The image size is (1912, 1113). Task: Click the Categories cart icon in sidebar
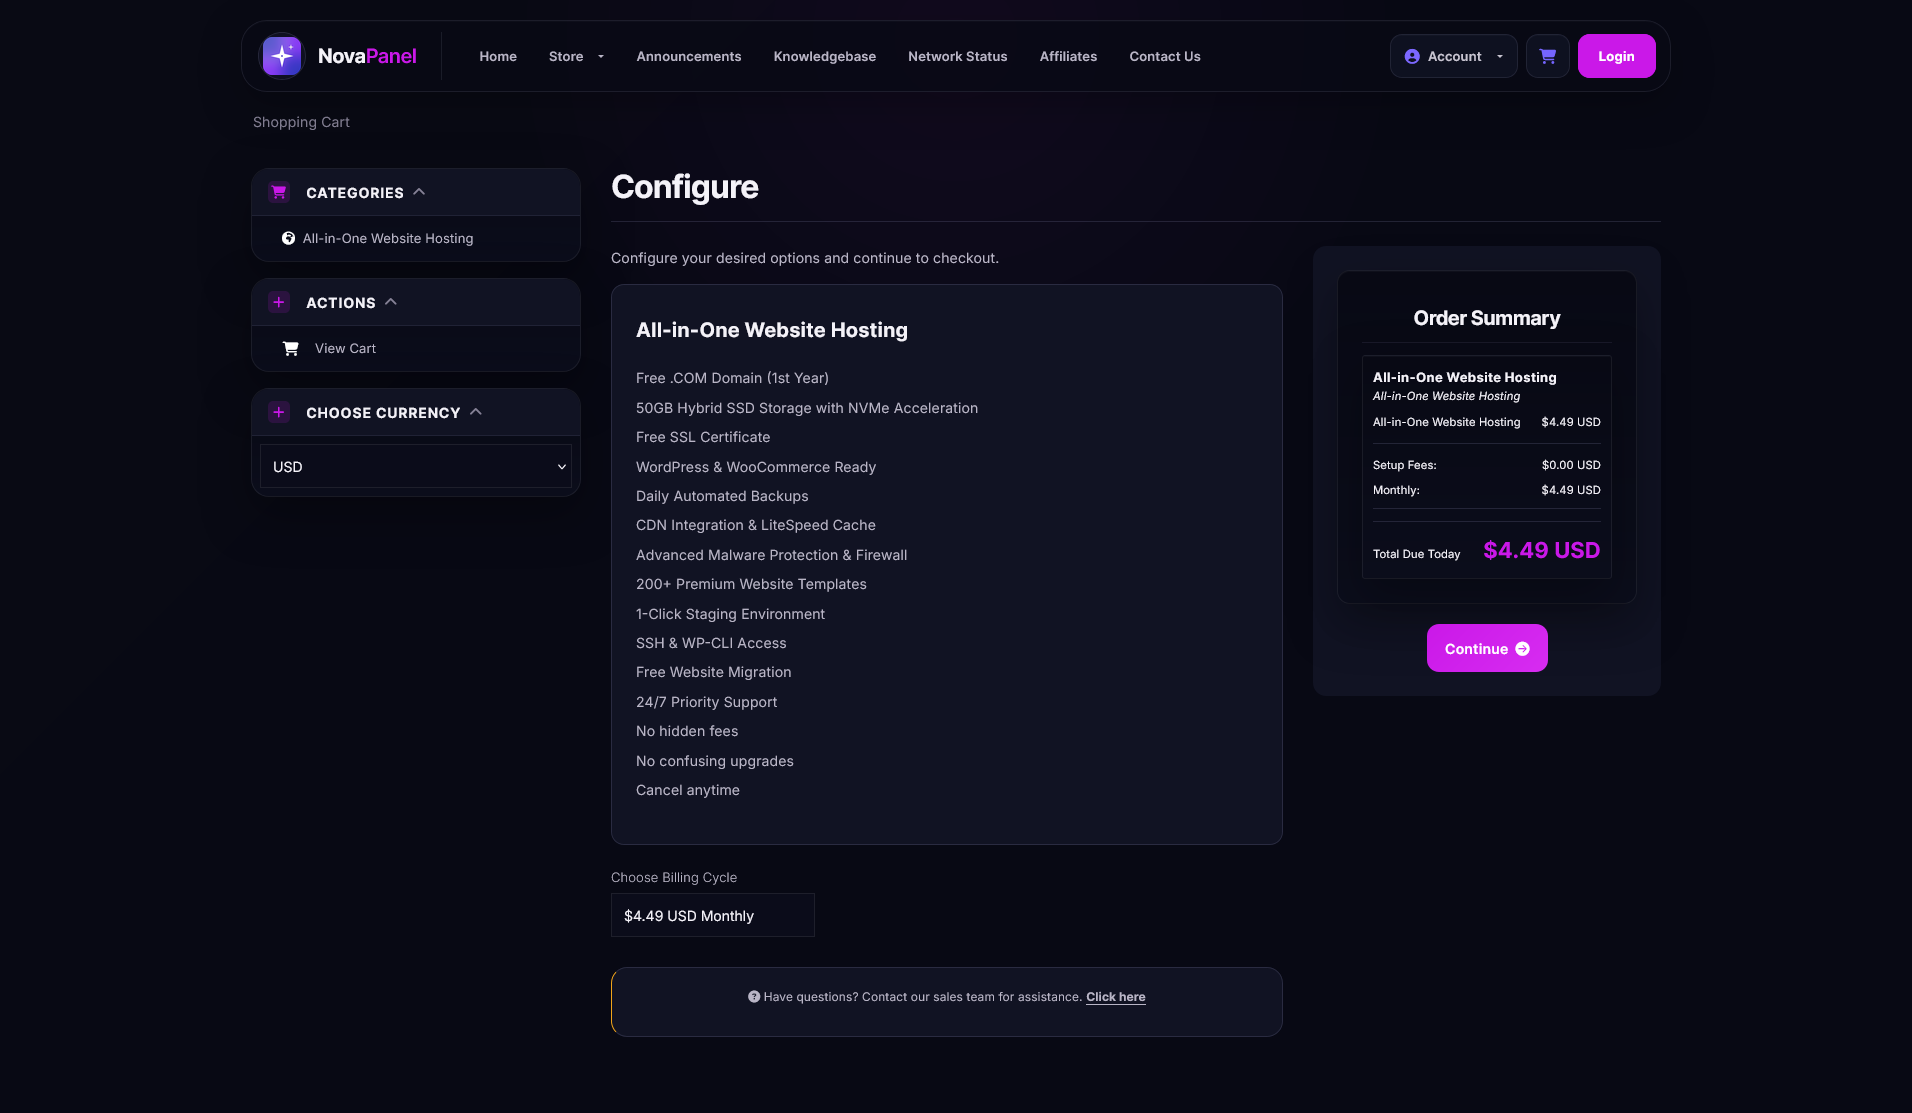(279, 192)
